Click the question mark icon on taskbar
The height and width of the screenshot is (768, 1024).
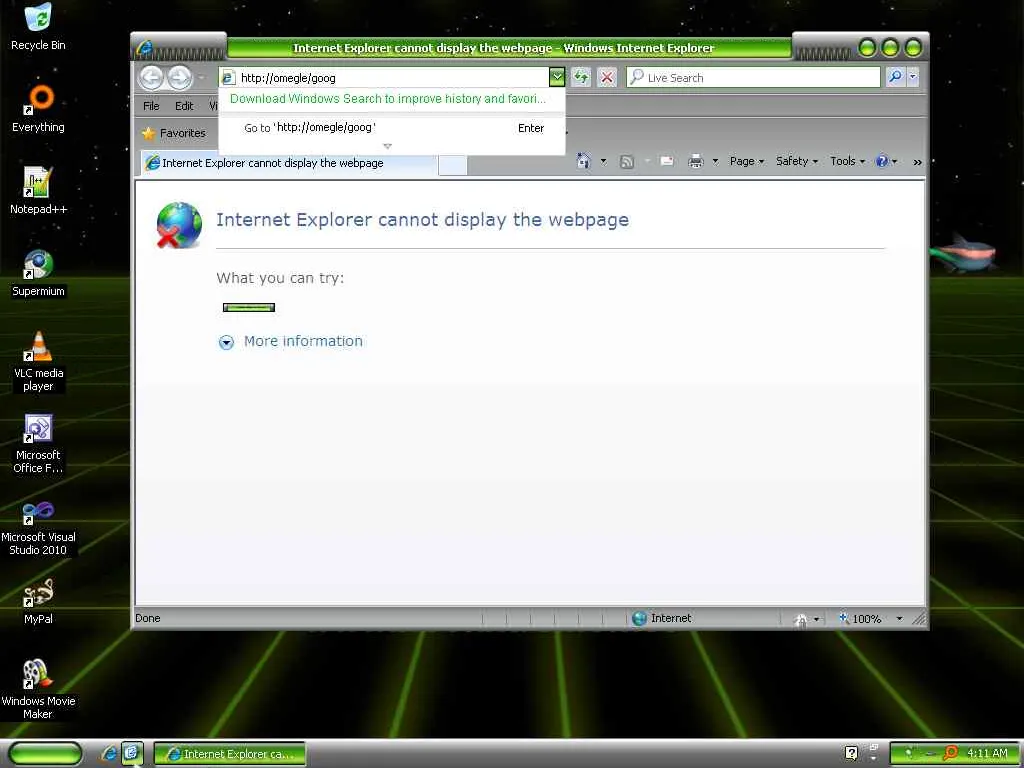coord(852,754)
